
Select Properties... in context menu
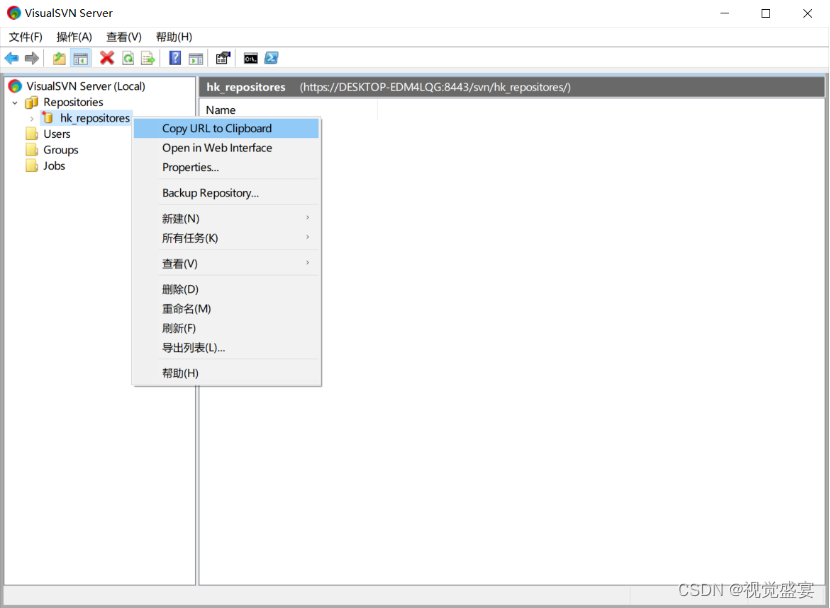point(227,168)
